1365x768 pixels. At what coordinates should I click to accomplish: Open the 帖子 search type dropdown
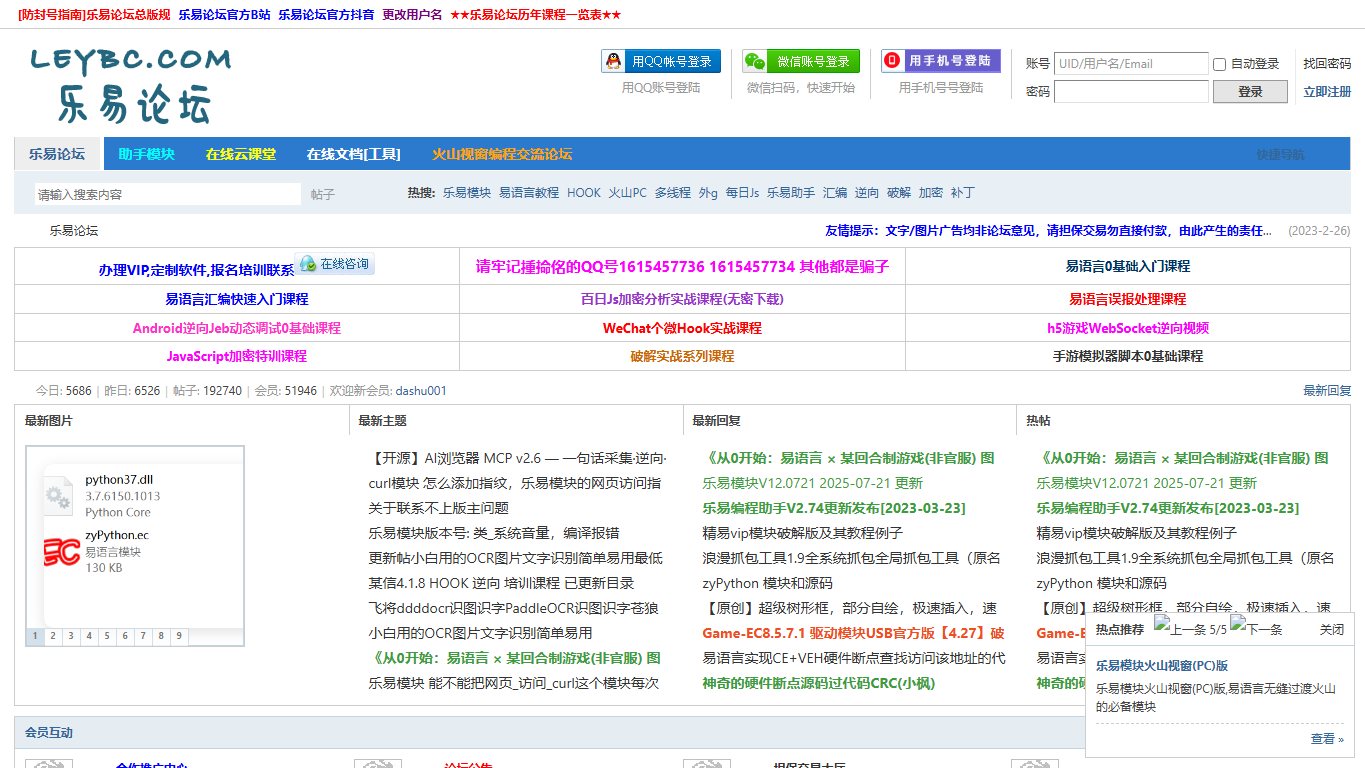pyautogui.click(x=323, y=194)
